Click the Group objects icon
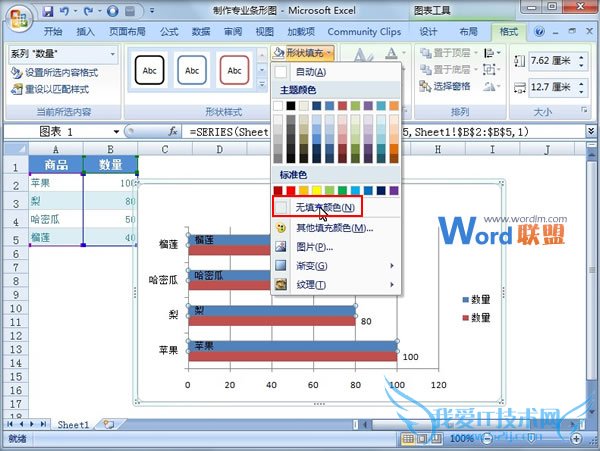 click(489, 69)
